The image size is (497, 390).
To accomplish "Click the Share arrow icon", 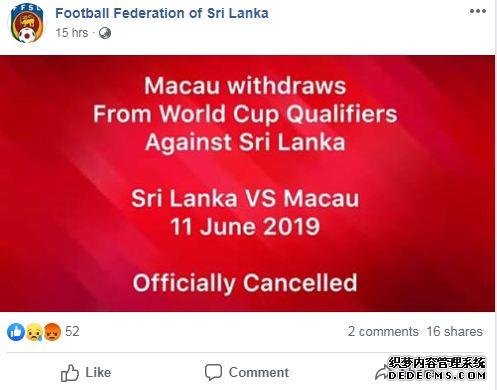I will coord(382,373).
